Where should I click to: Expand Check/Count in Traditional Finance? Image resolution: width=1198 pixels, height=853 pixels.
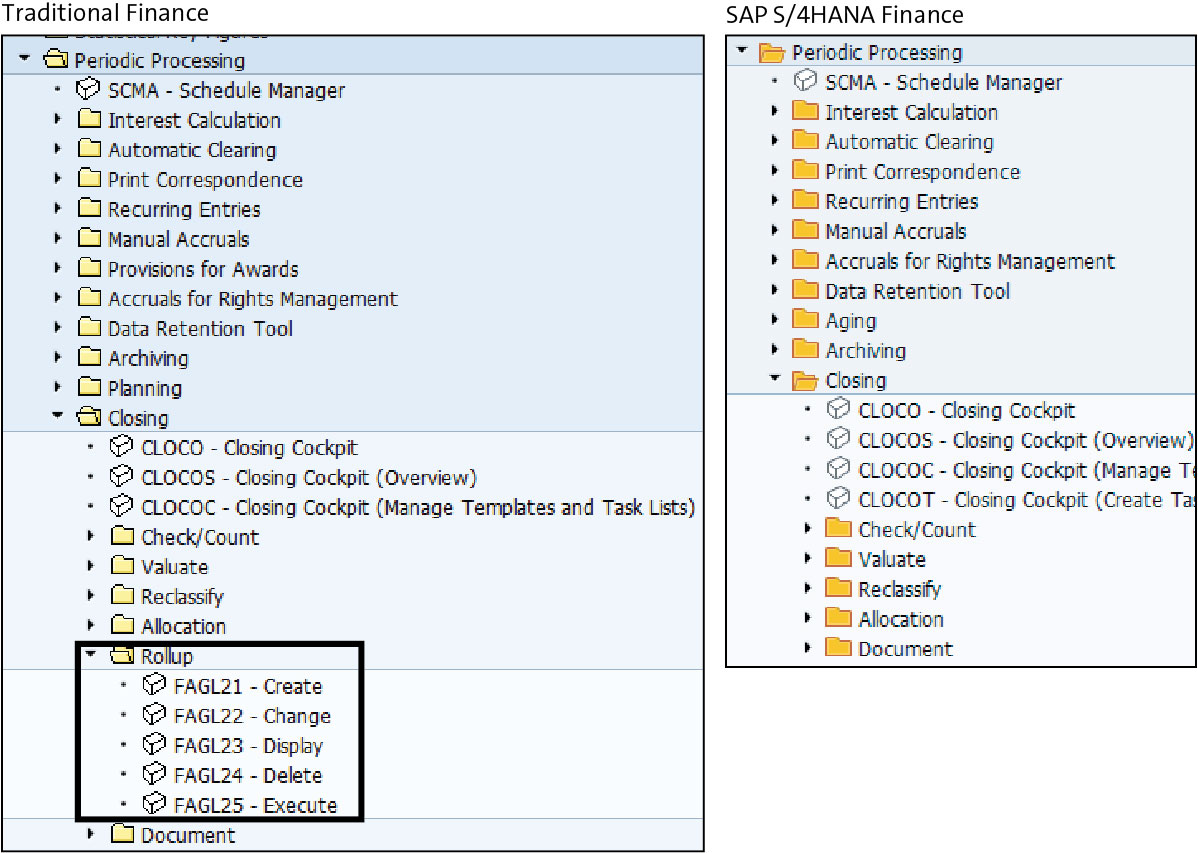(90, 536)
